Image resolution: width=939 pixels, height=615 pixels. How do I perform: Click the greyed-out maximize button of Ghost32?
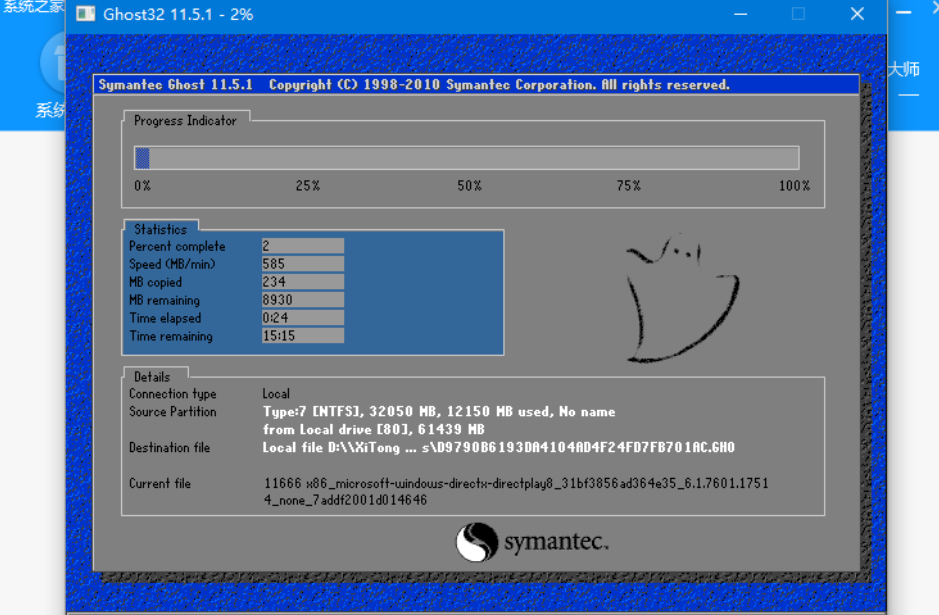click(x=798, y=14)
